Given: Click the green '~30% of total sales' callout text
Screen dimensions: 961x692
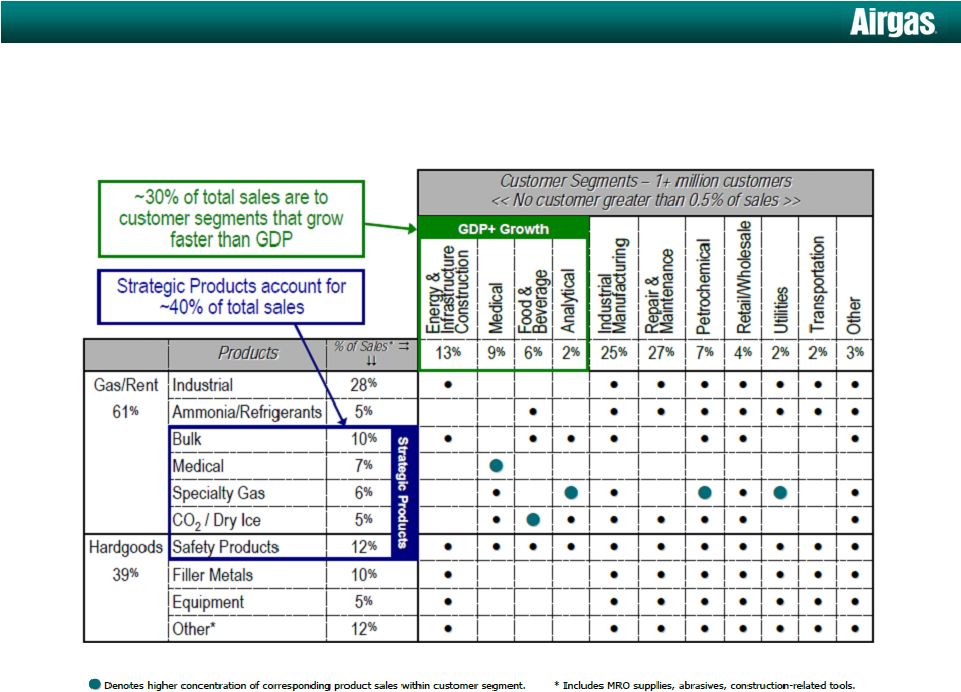Looking at the screenshot, I should [x=231, y=218].
